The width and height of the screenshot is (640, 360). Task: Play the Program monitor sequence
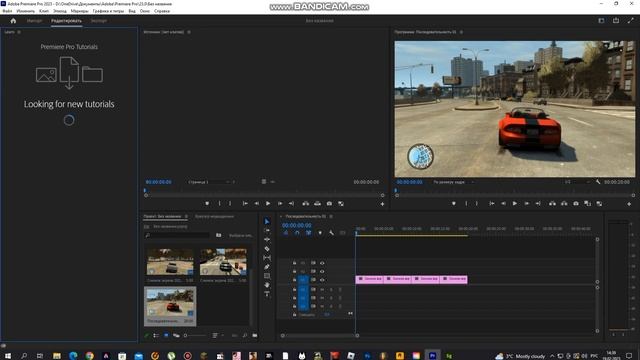515,203
